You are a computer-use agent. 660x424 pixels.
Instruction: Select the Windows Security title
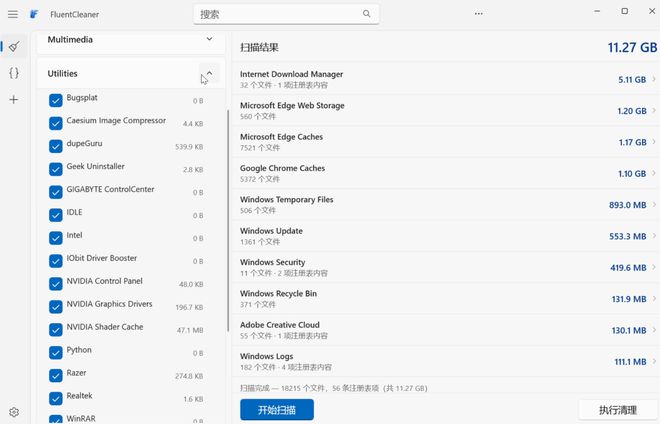(273, 262)
